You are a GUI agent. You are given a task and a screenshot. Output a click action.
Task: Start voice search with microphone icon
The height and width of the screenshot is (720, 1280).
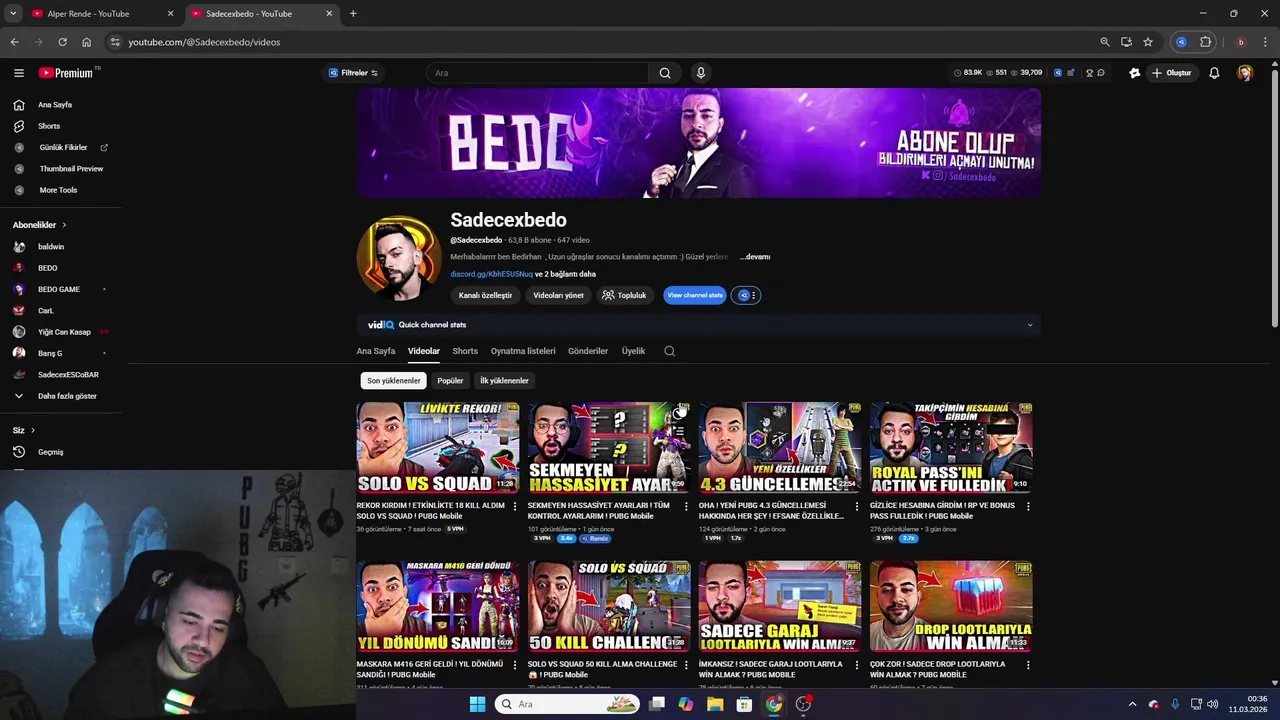[x=700, y=73]
